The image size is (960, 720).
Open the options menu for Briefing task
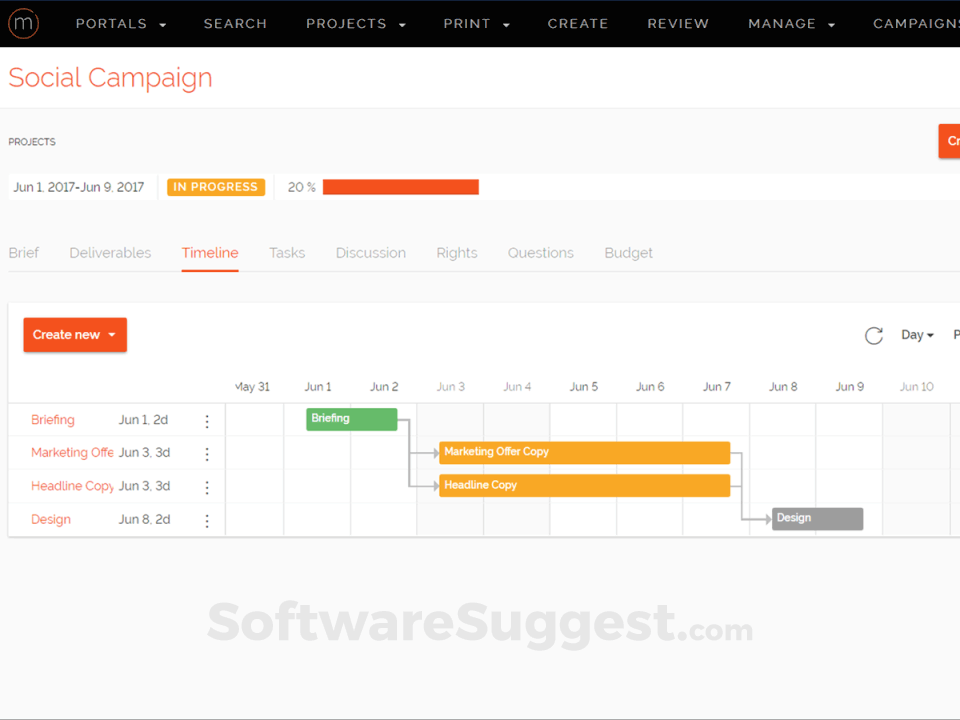point(207,420)
